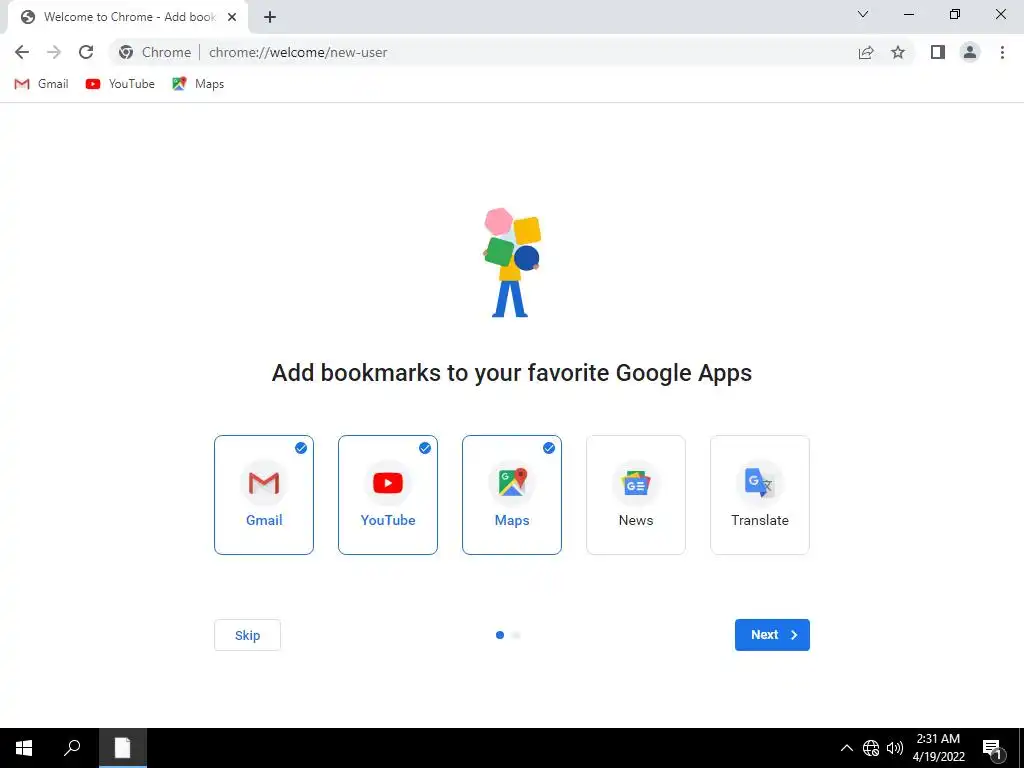
Task: Click the Maps card checkmark badge
Action: click(x=549, y=448)
